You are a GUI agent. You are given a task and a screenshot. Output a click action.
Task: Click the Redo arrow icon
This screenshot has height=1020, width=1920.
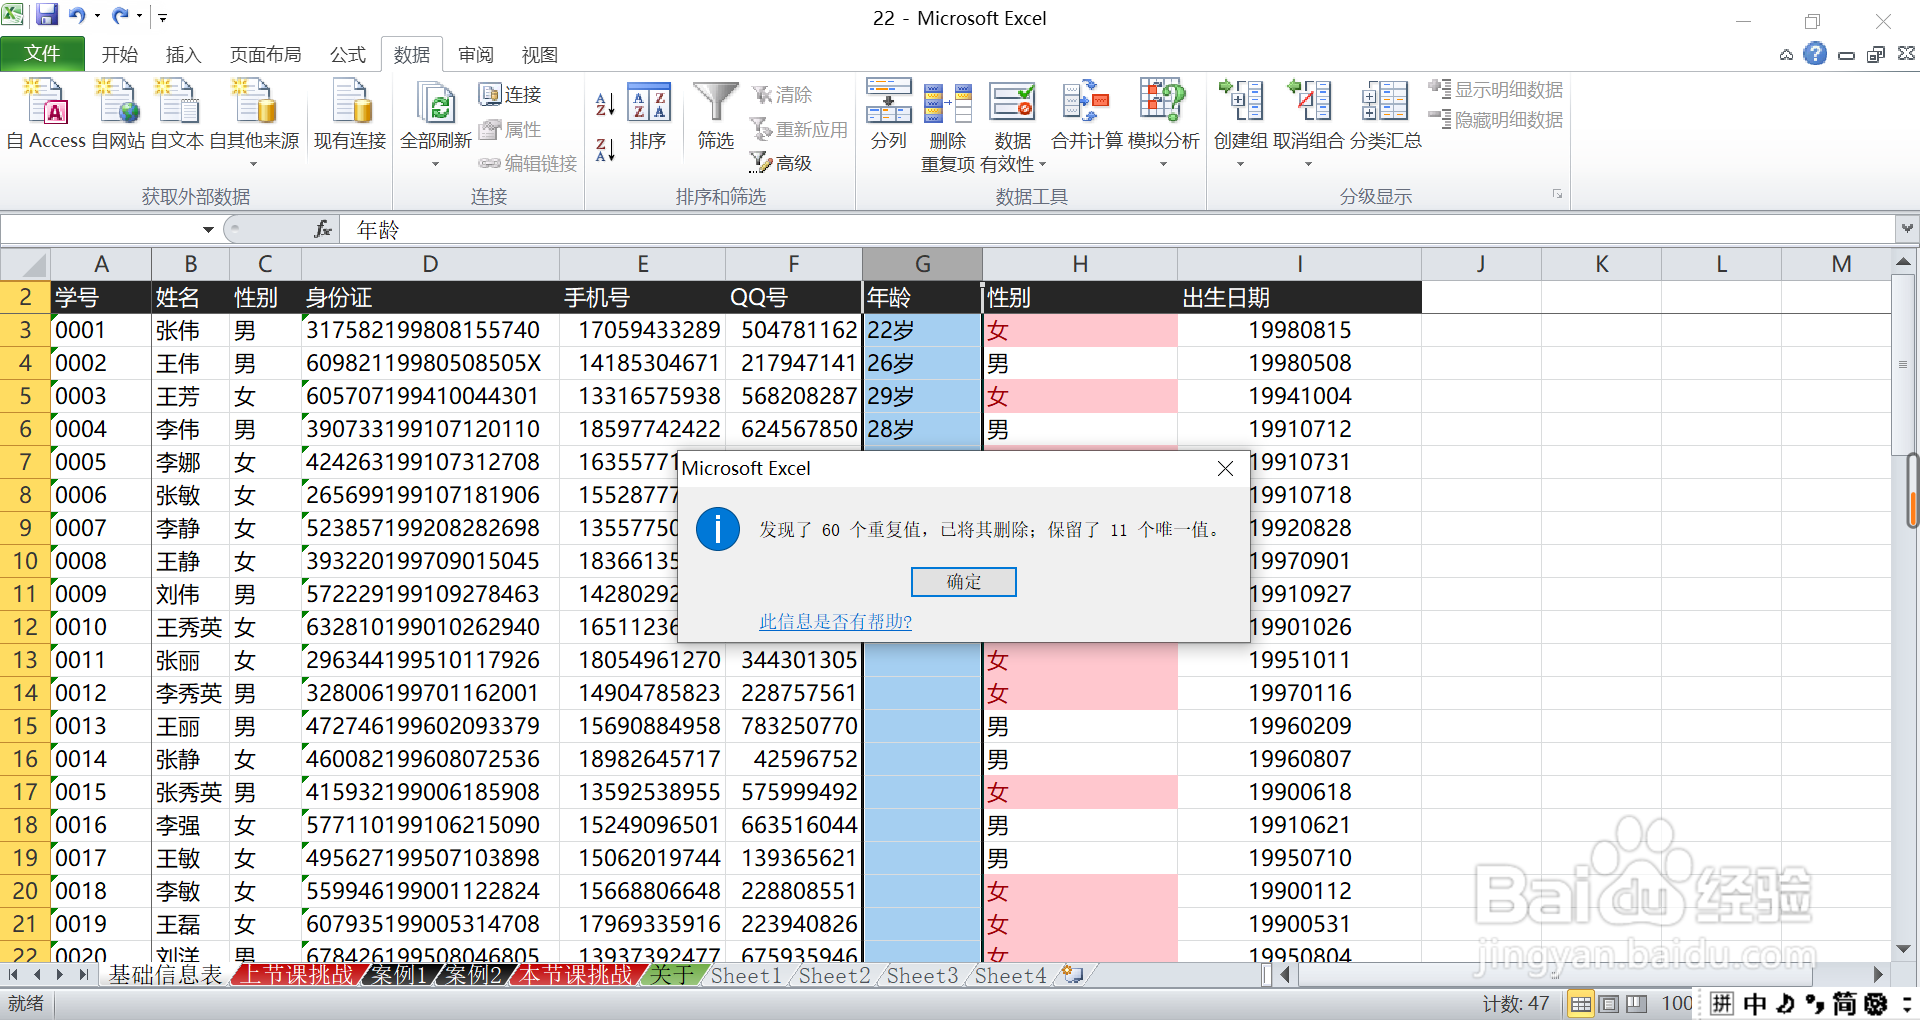click(x=120, y=15)
